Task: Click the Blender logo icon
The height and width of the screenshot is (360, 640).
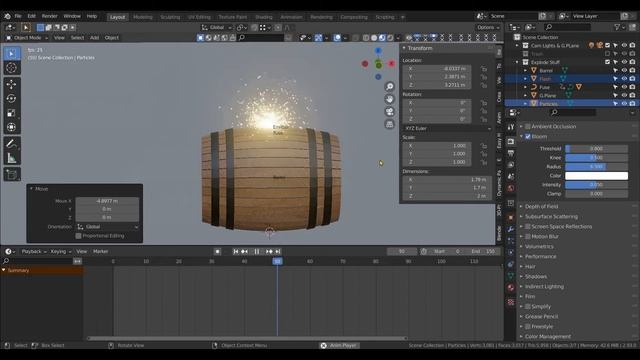Action: tap(7, 16)
